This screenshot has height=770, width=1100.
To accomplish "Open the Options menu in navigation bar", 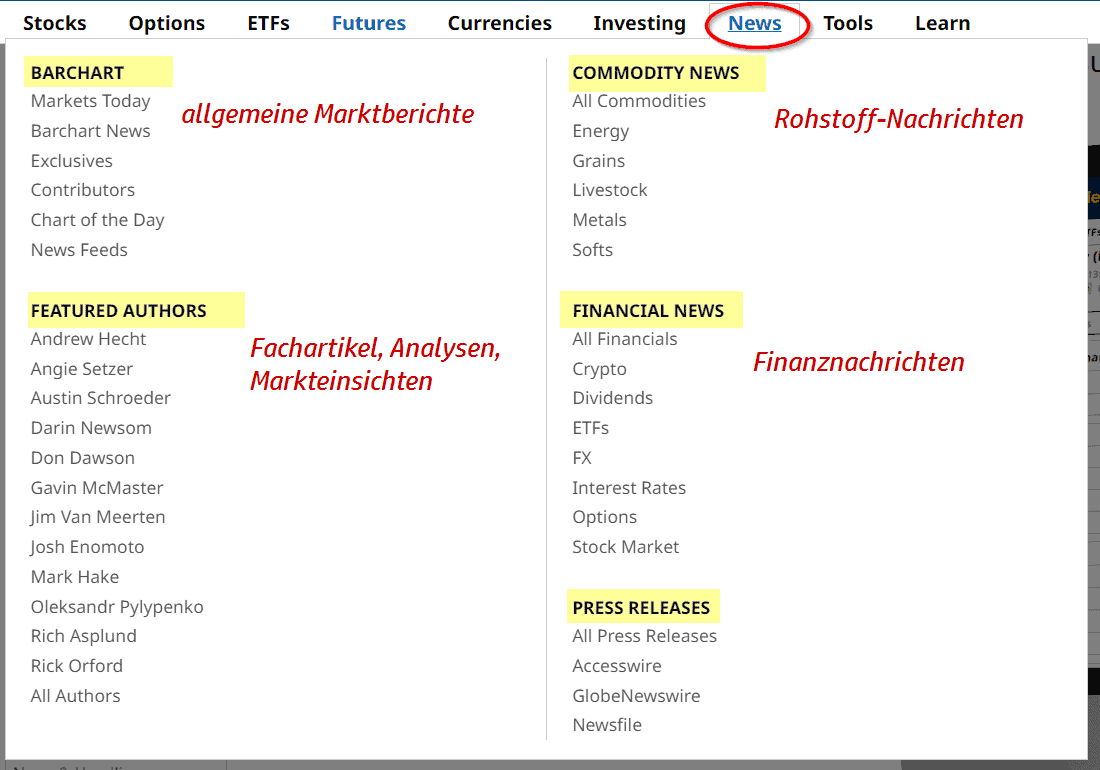I will coord(167,23).
